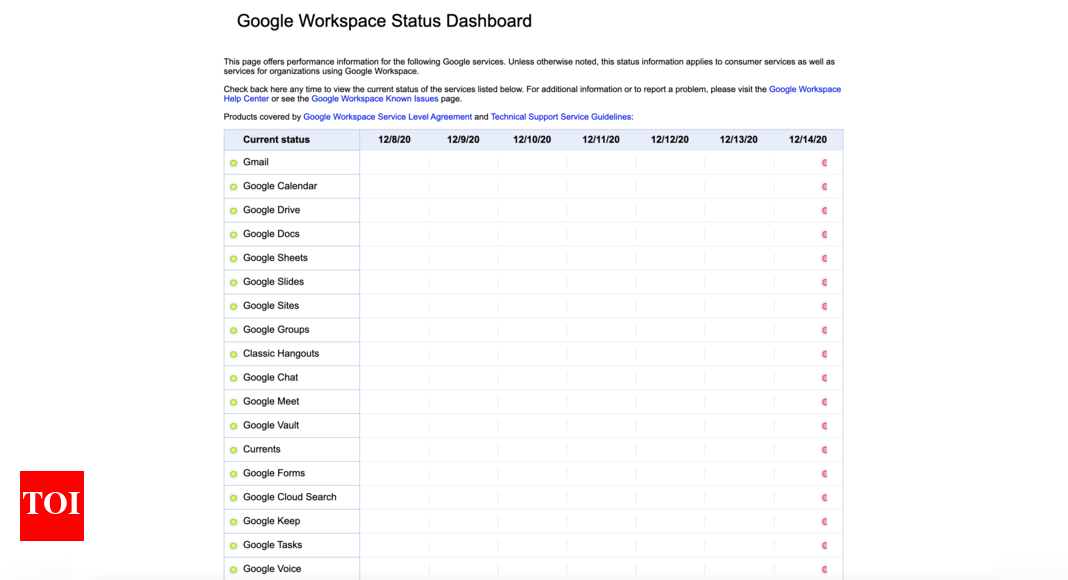Click the green status dot beside Google Keep
1068x580 pixels.
point(234,521)
